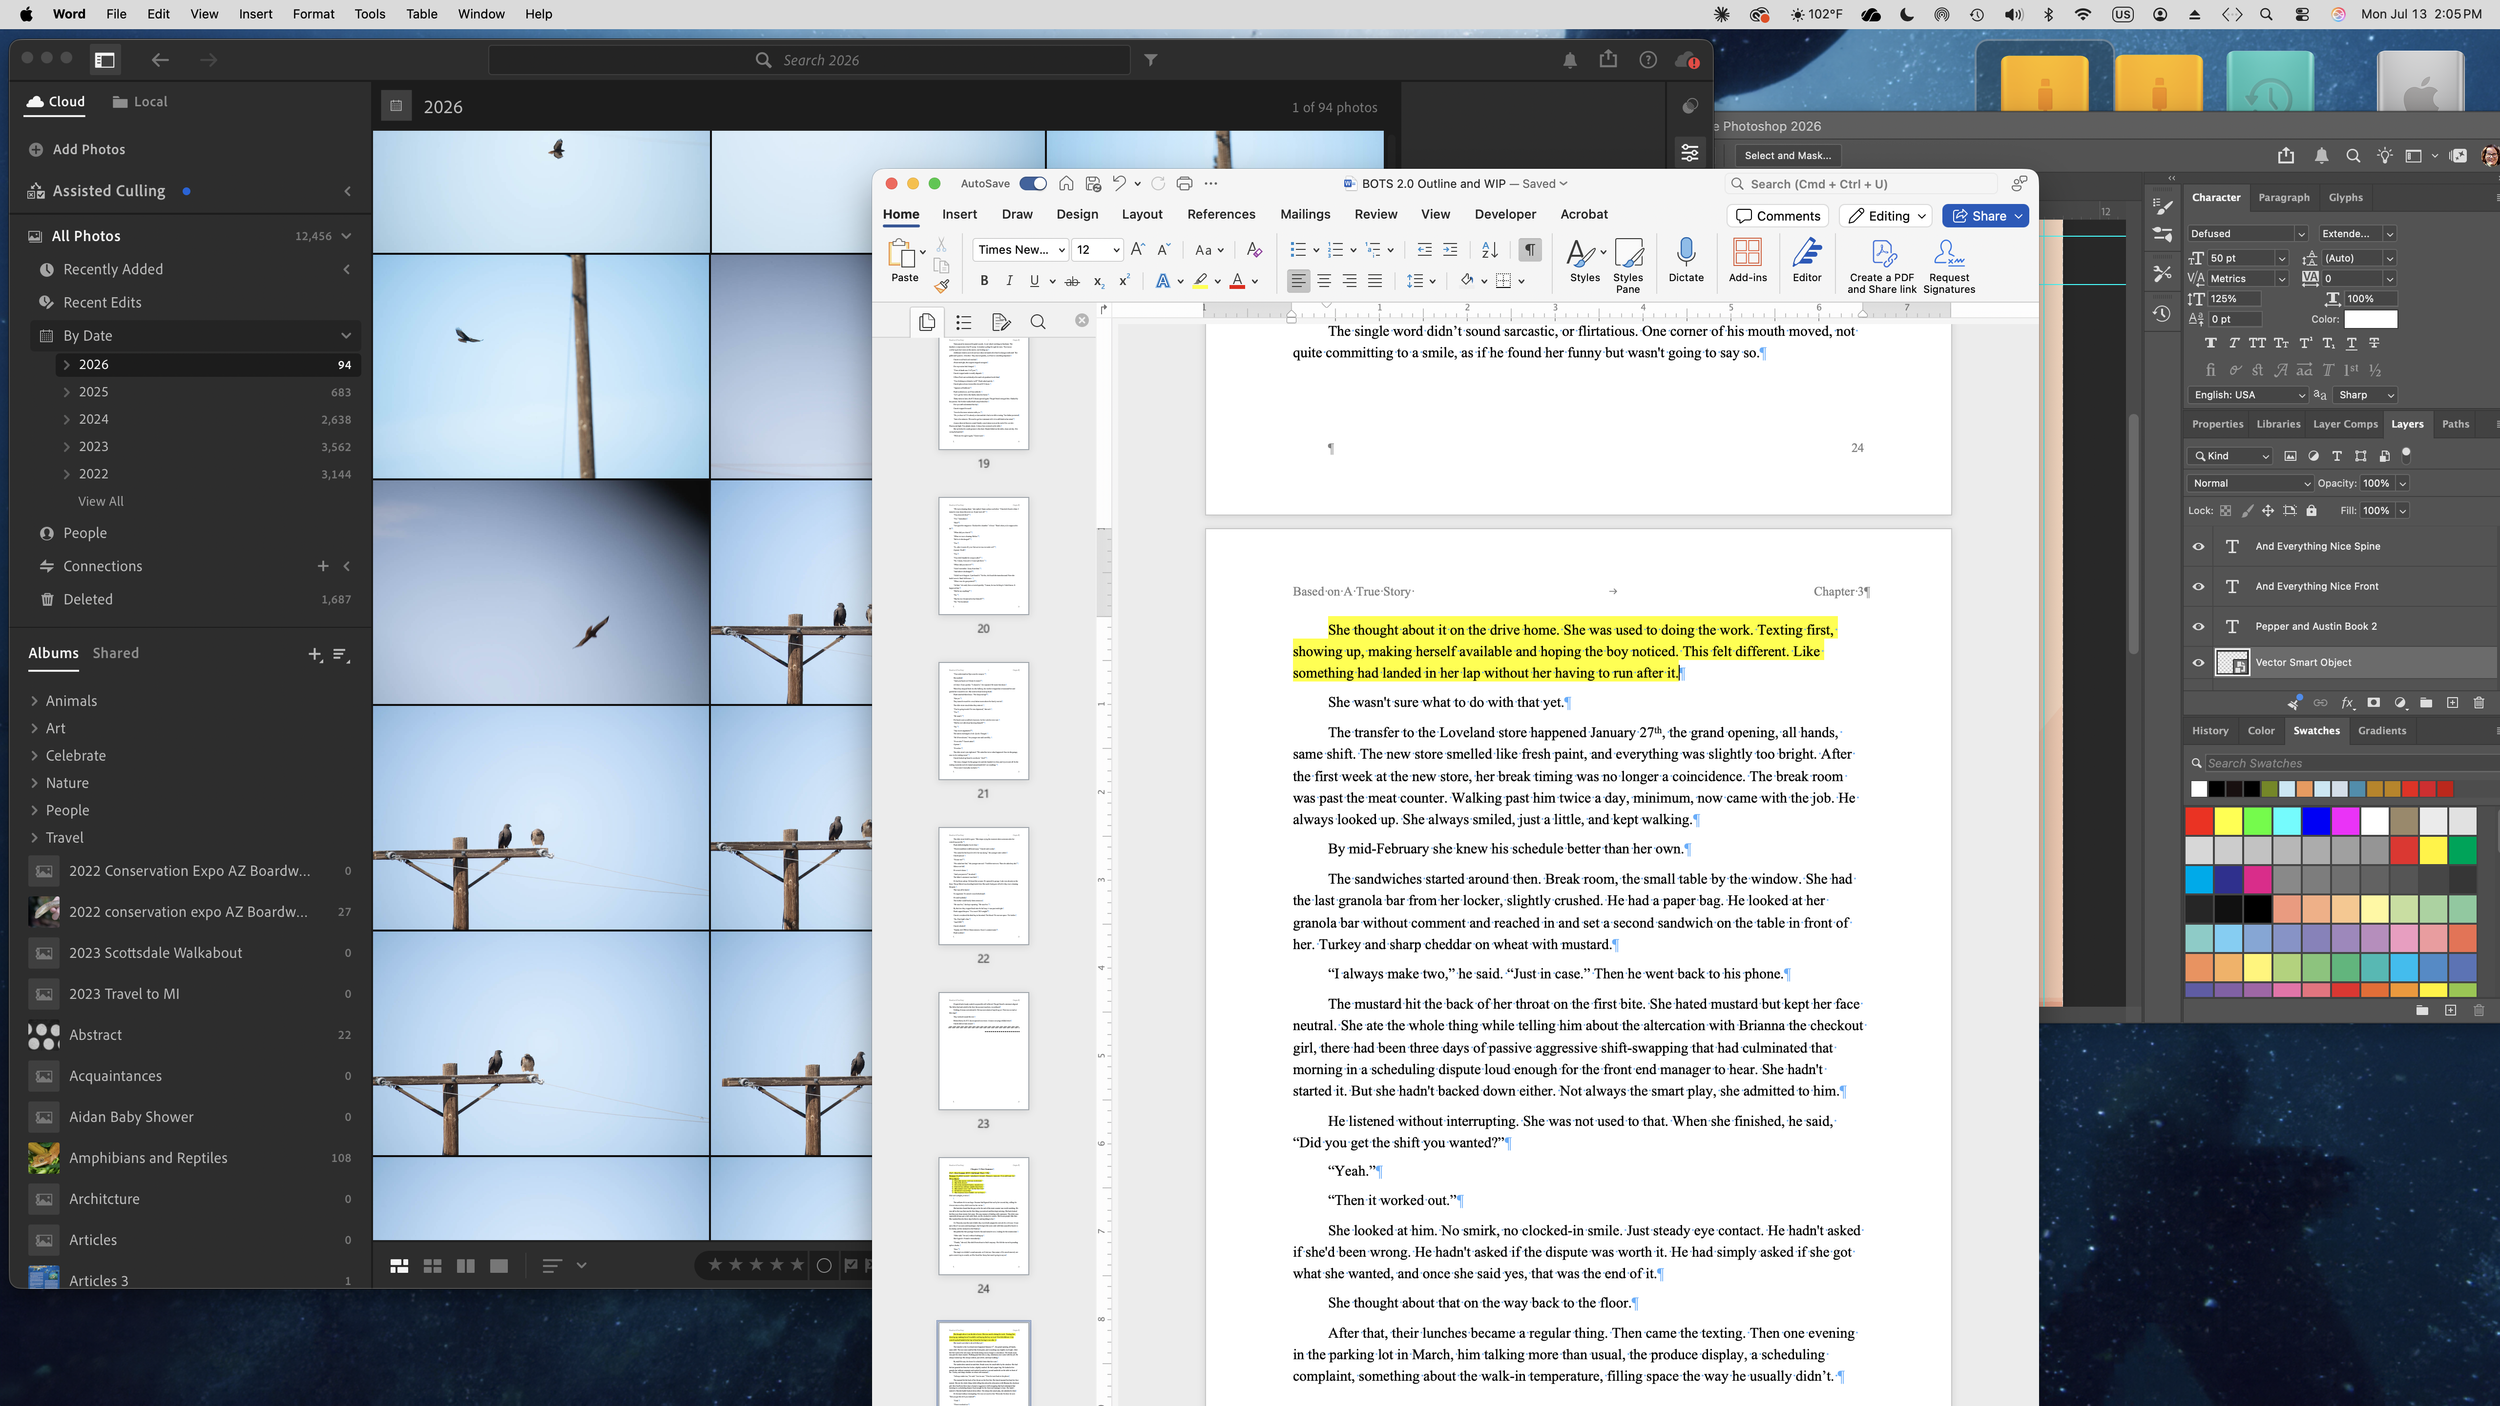Expand the Animals album group
The height and width of the screenshot is (1406, 2500).
coord(34,701)
